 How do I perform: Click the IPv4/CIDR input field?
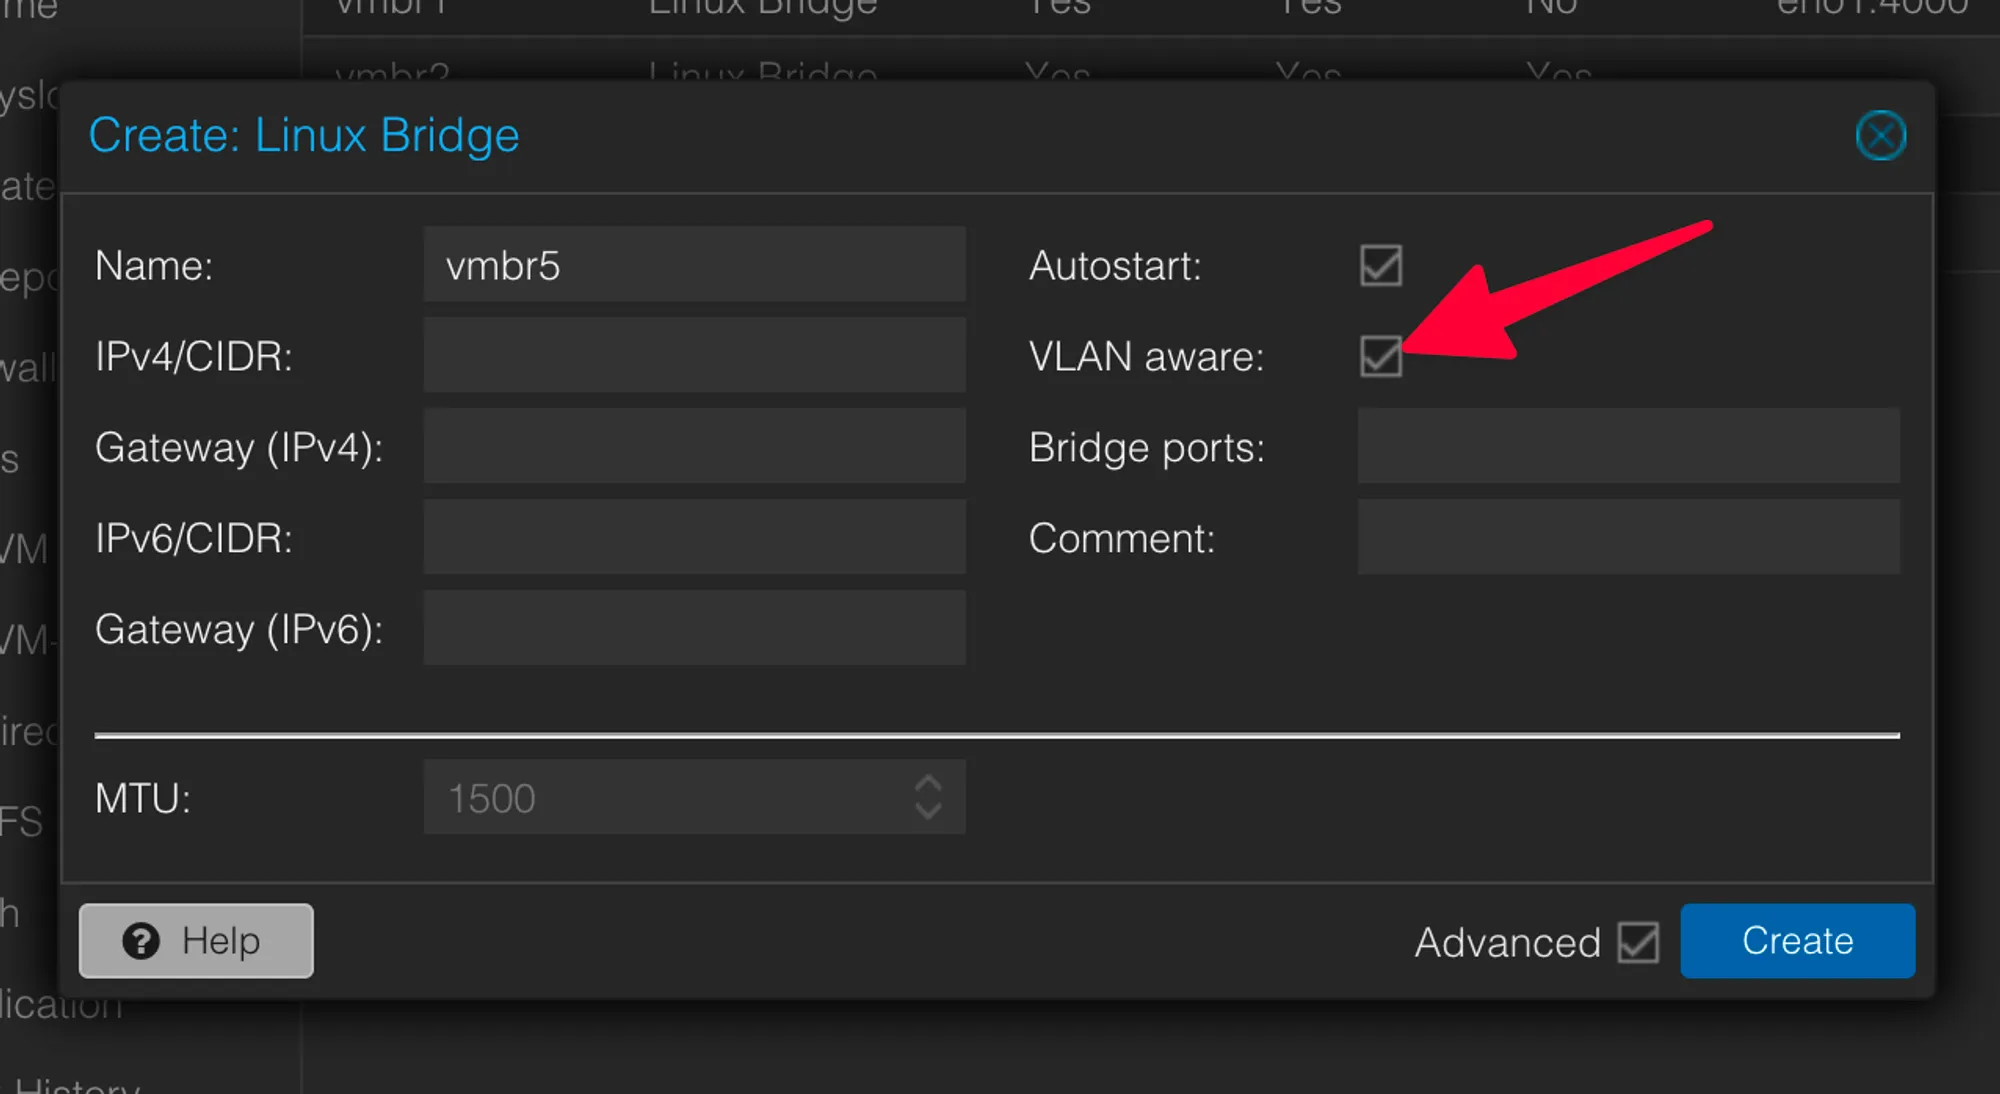point(694,355)
